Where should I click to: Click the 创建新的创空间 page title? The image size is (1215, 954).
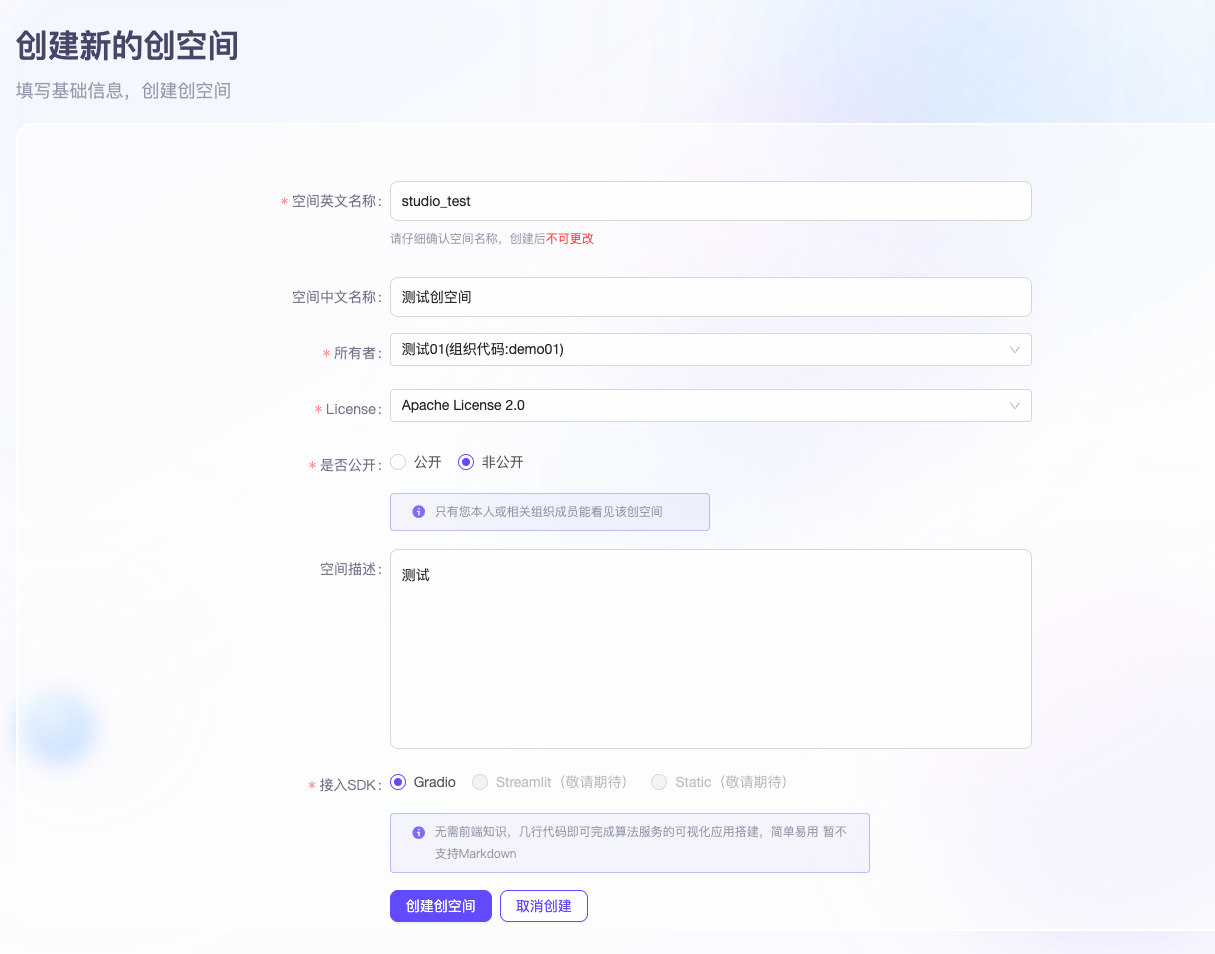point(124,45)
